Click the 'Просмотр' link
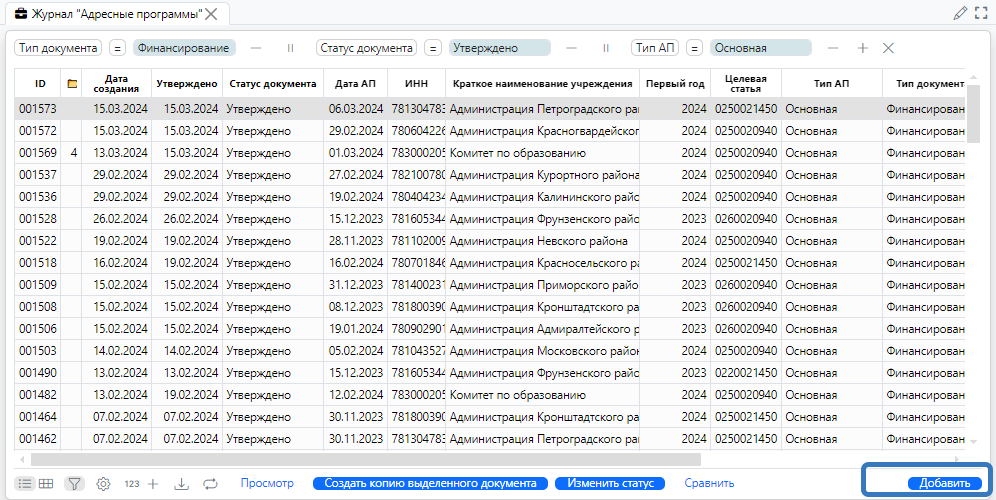The height and width of the screenshot is (500, 996). click(267, 483)
